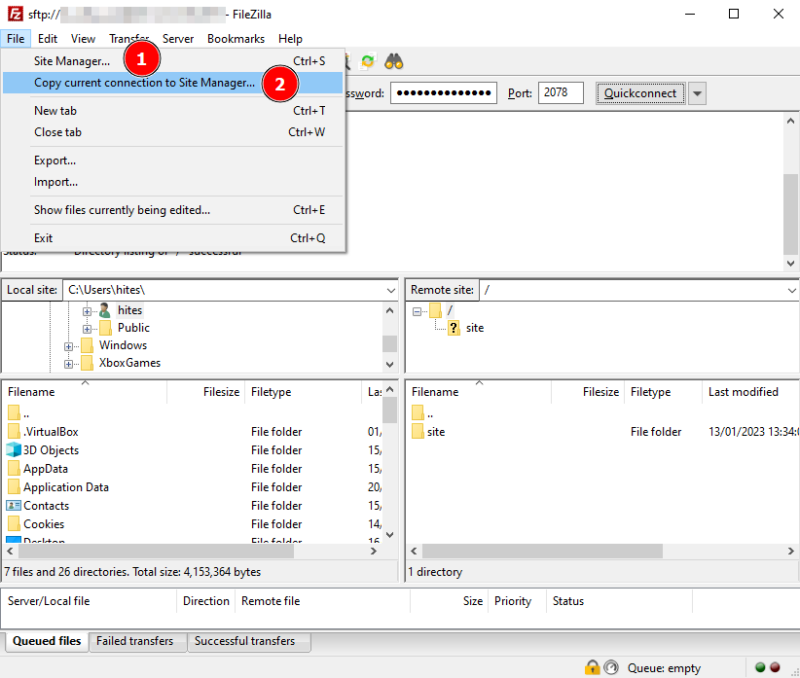Choose Exit from File menu
Screen dimensions: 800x678
[172, 238]
